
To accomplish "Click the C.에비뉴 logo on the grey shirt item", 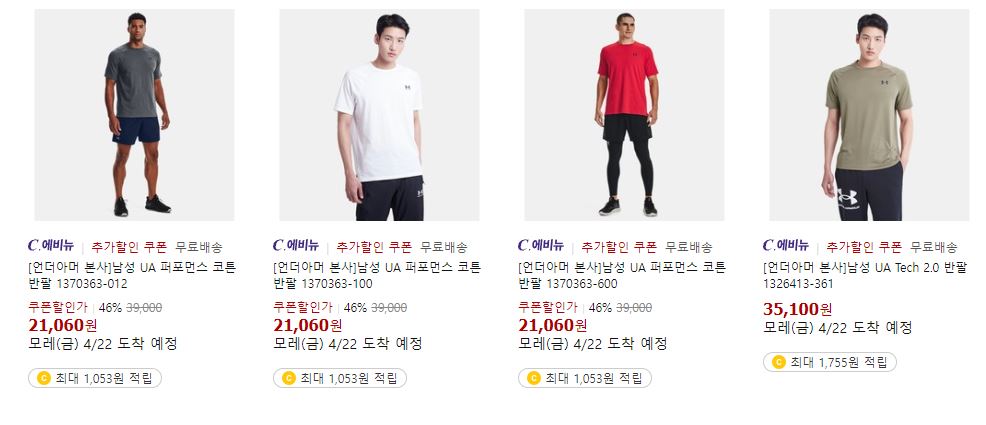I will (x=51, y=246).
